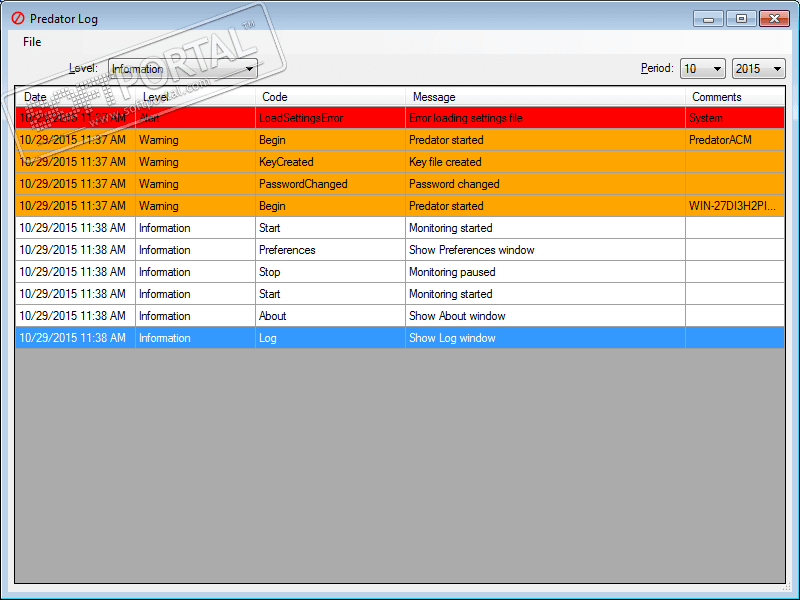This screenshot has height=600, width=800.
Task: Click the Predator app icon in title bar
Action: click(18, 18)
